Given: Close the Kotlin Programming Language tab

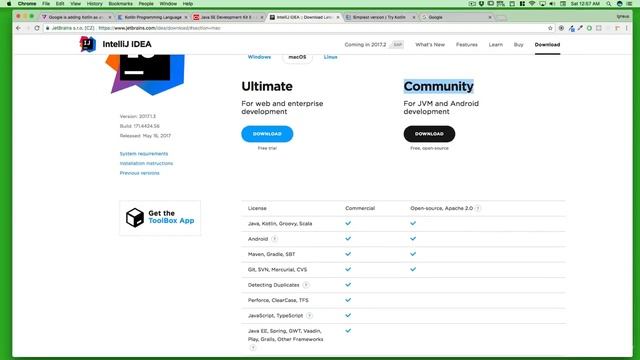Looking at the screenshot, I should pyautogui.click(x=186, y=17).
